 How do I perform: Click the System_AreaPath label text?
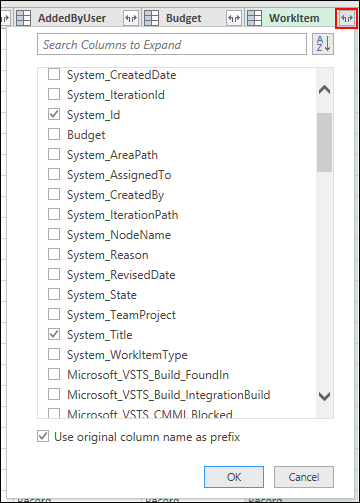pos(112,155)
